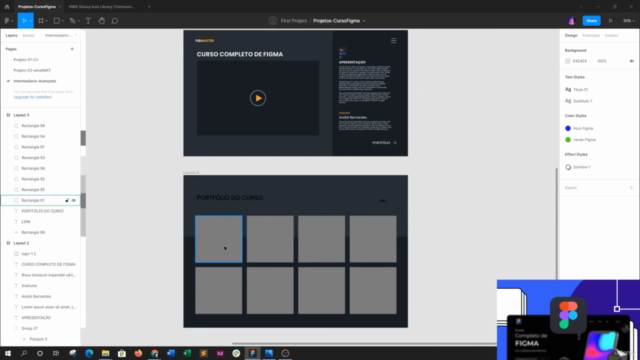Screen dimensions: 640x360
Task: Select the PORTFÓLIO DO CURSO text layer
Action: [42, 211]
